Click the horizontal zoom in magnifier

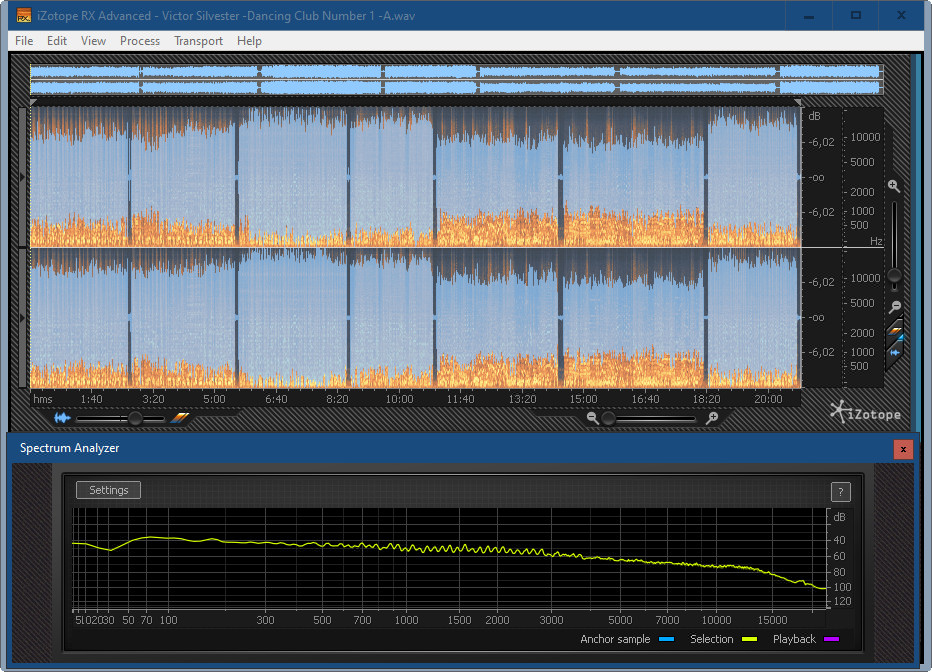(x=711, y=419)
